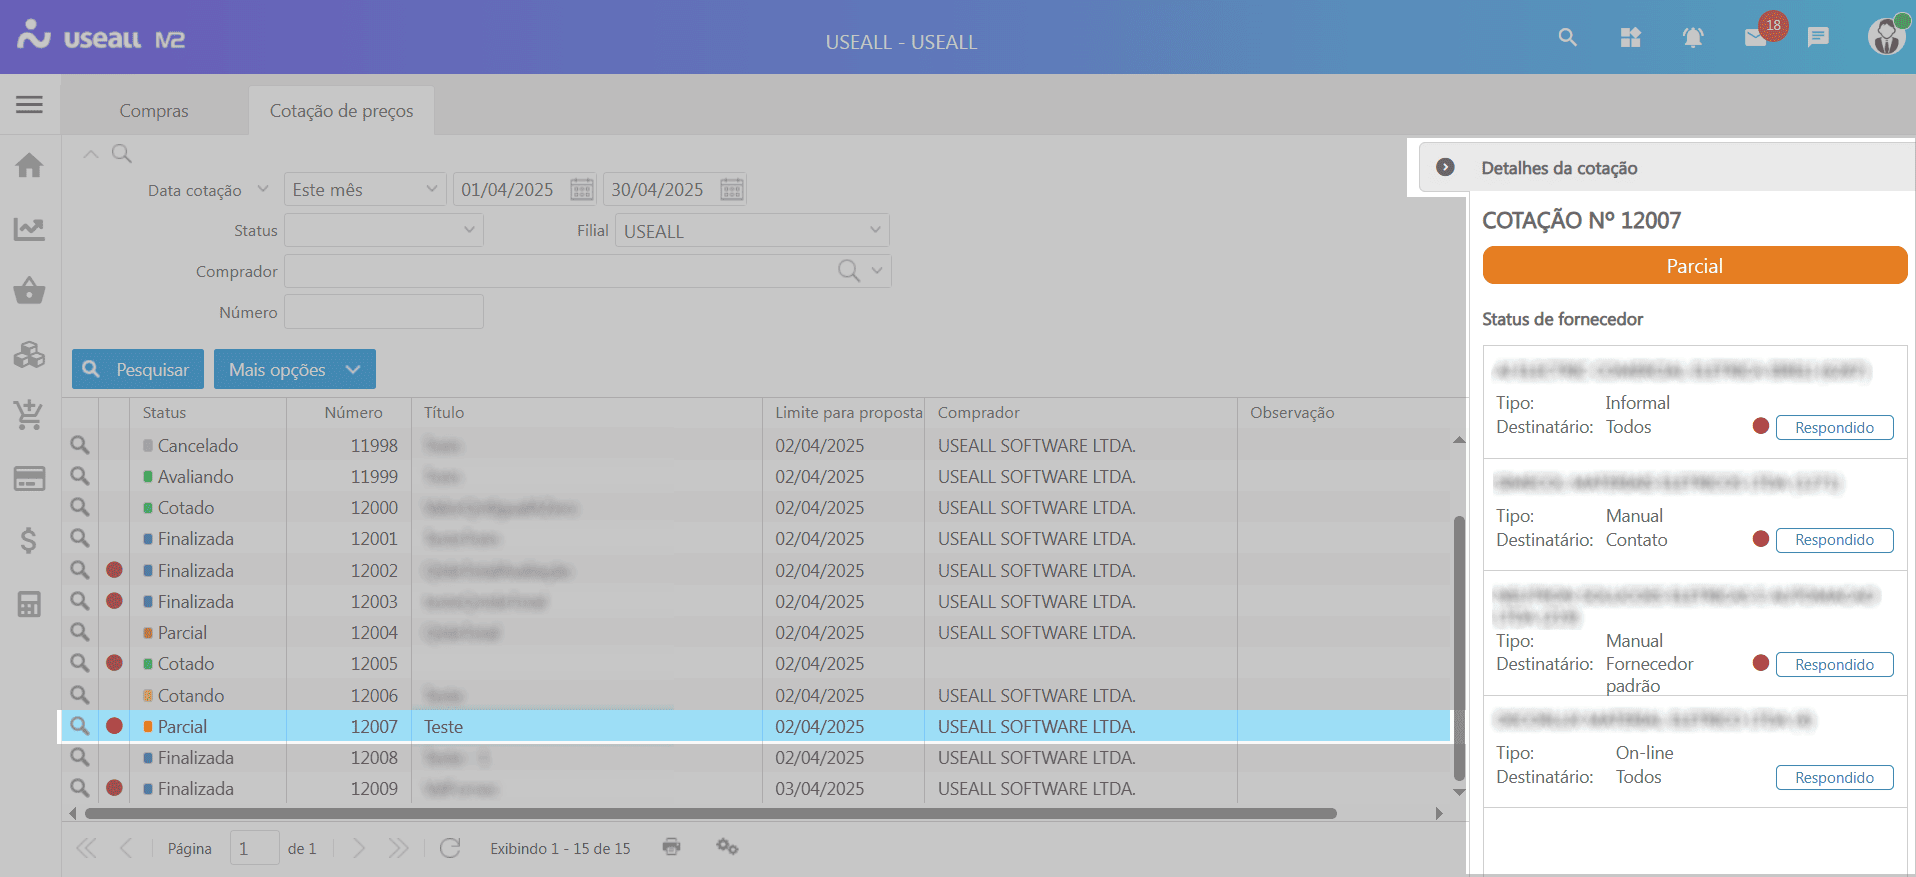
Task: Click the magnifier in Comprador field
Action: 849,271
